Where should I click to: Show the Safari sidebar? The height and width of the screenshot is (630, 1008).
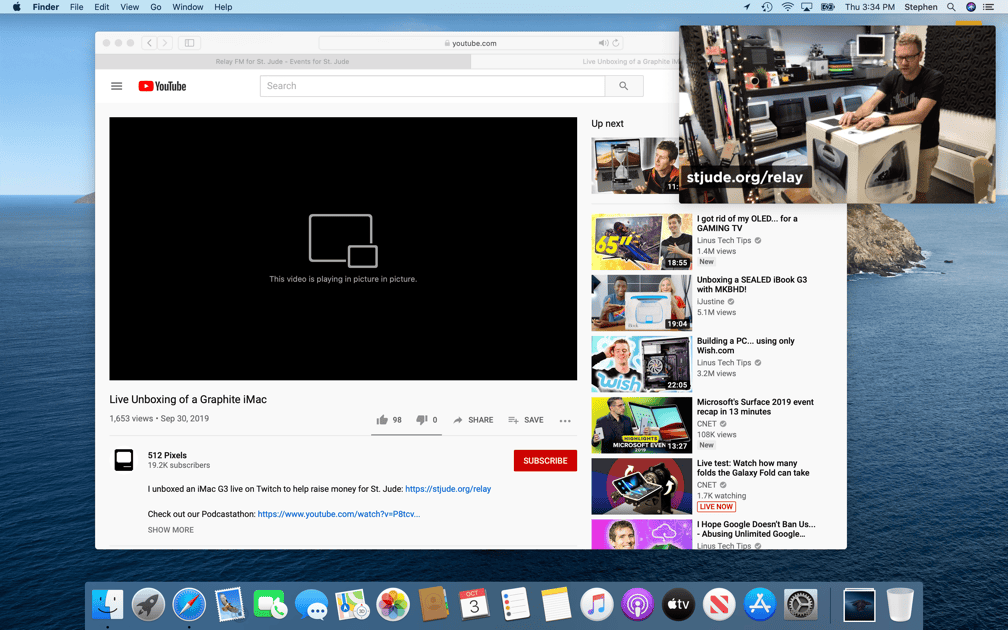(x=190, y=43)
